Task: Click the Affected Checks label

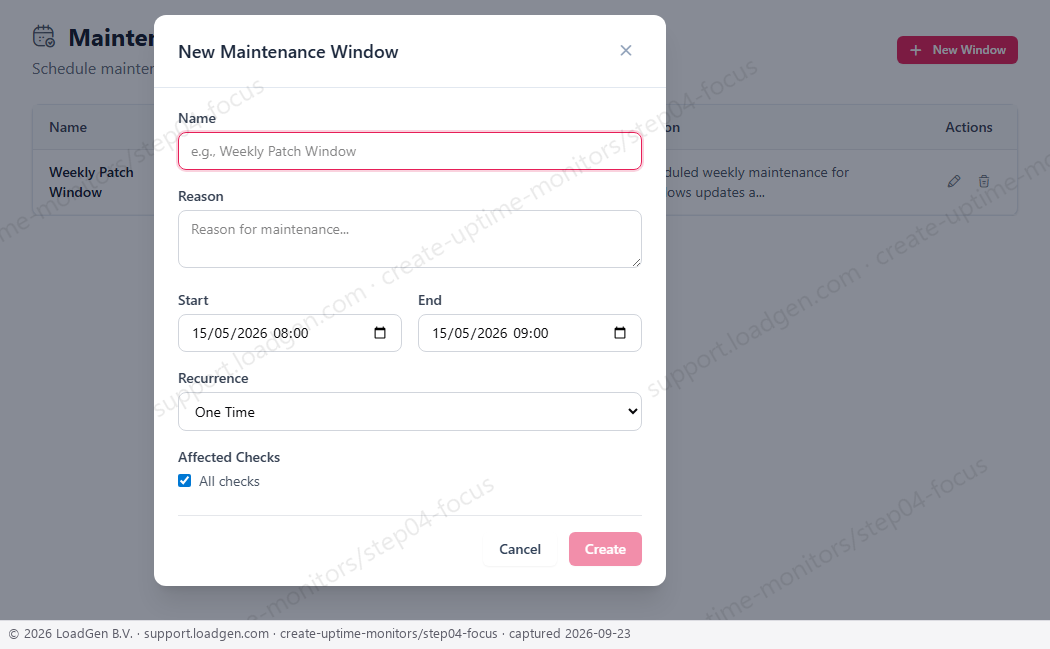Action: tap(229, 457)
